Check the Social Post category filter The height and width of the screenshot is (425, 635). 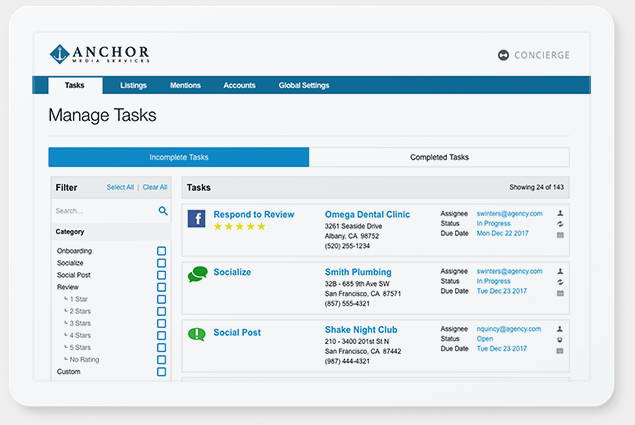click(161, 275)
